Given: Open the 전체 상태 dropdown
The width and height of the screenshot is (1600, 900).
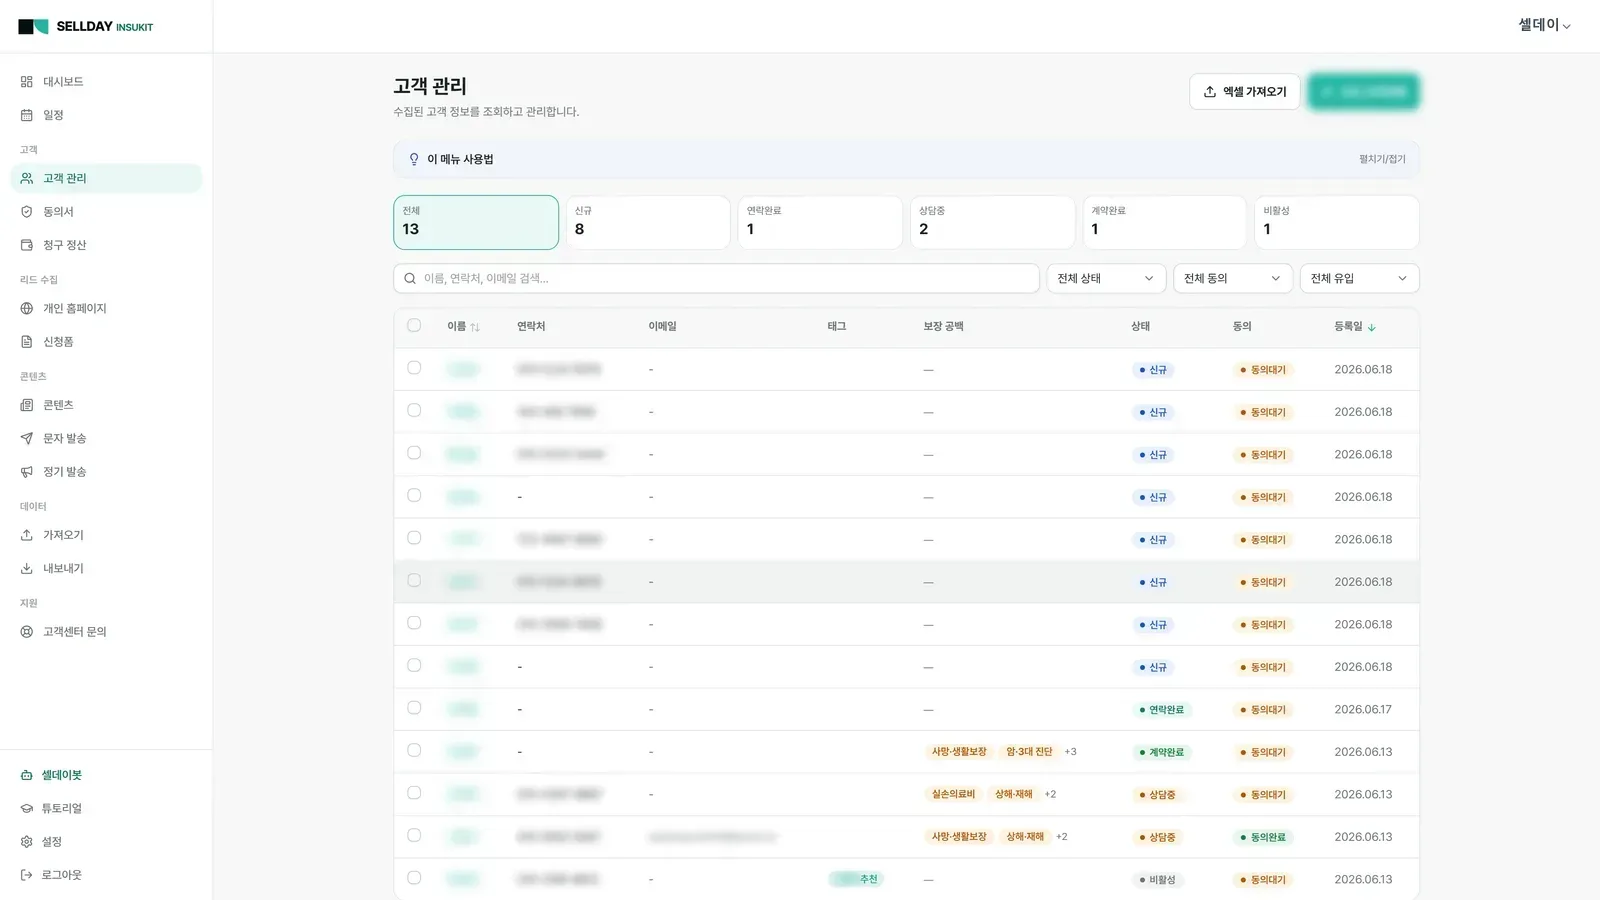Looking at the screenshot, I should click(x=1105, y=279).
